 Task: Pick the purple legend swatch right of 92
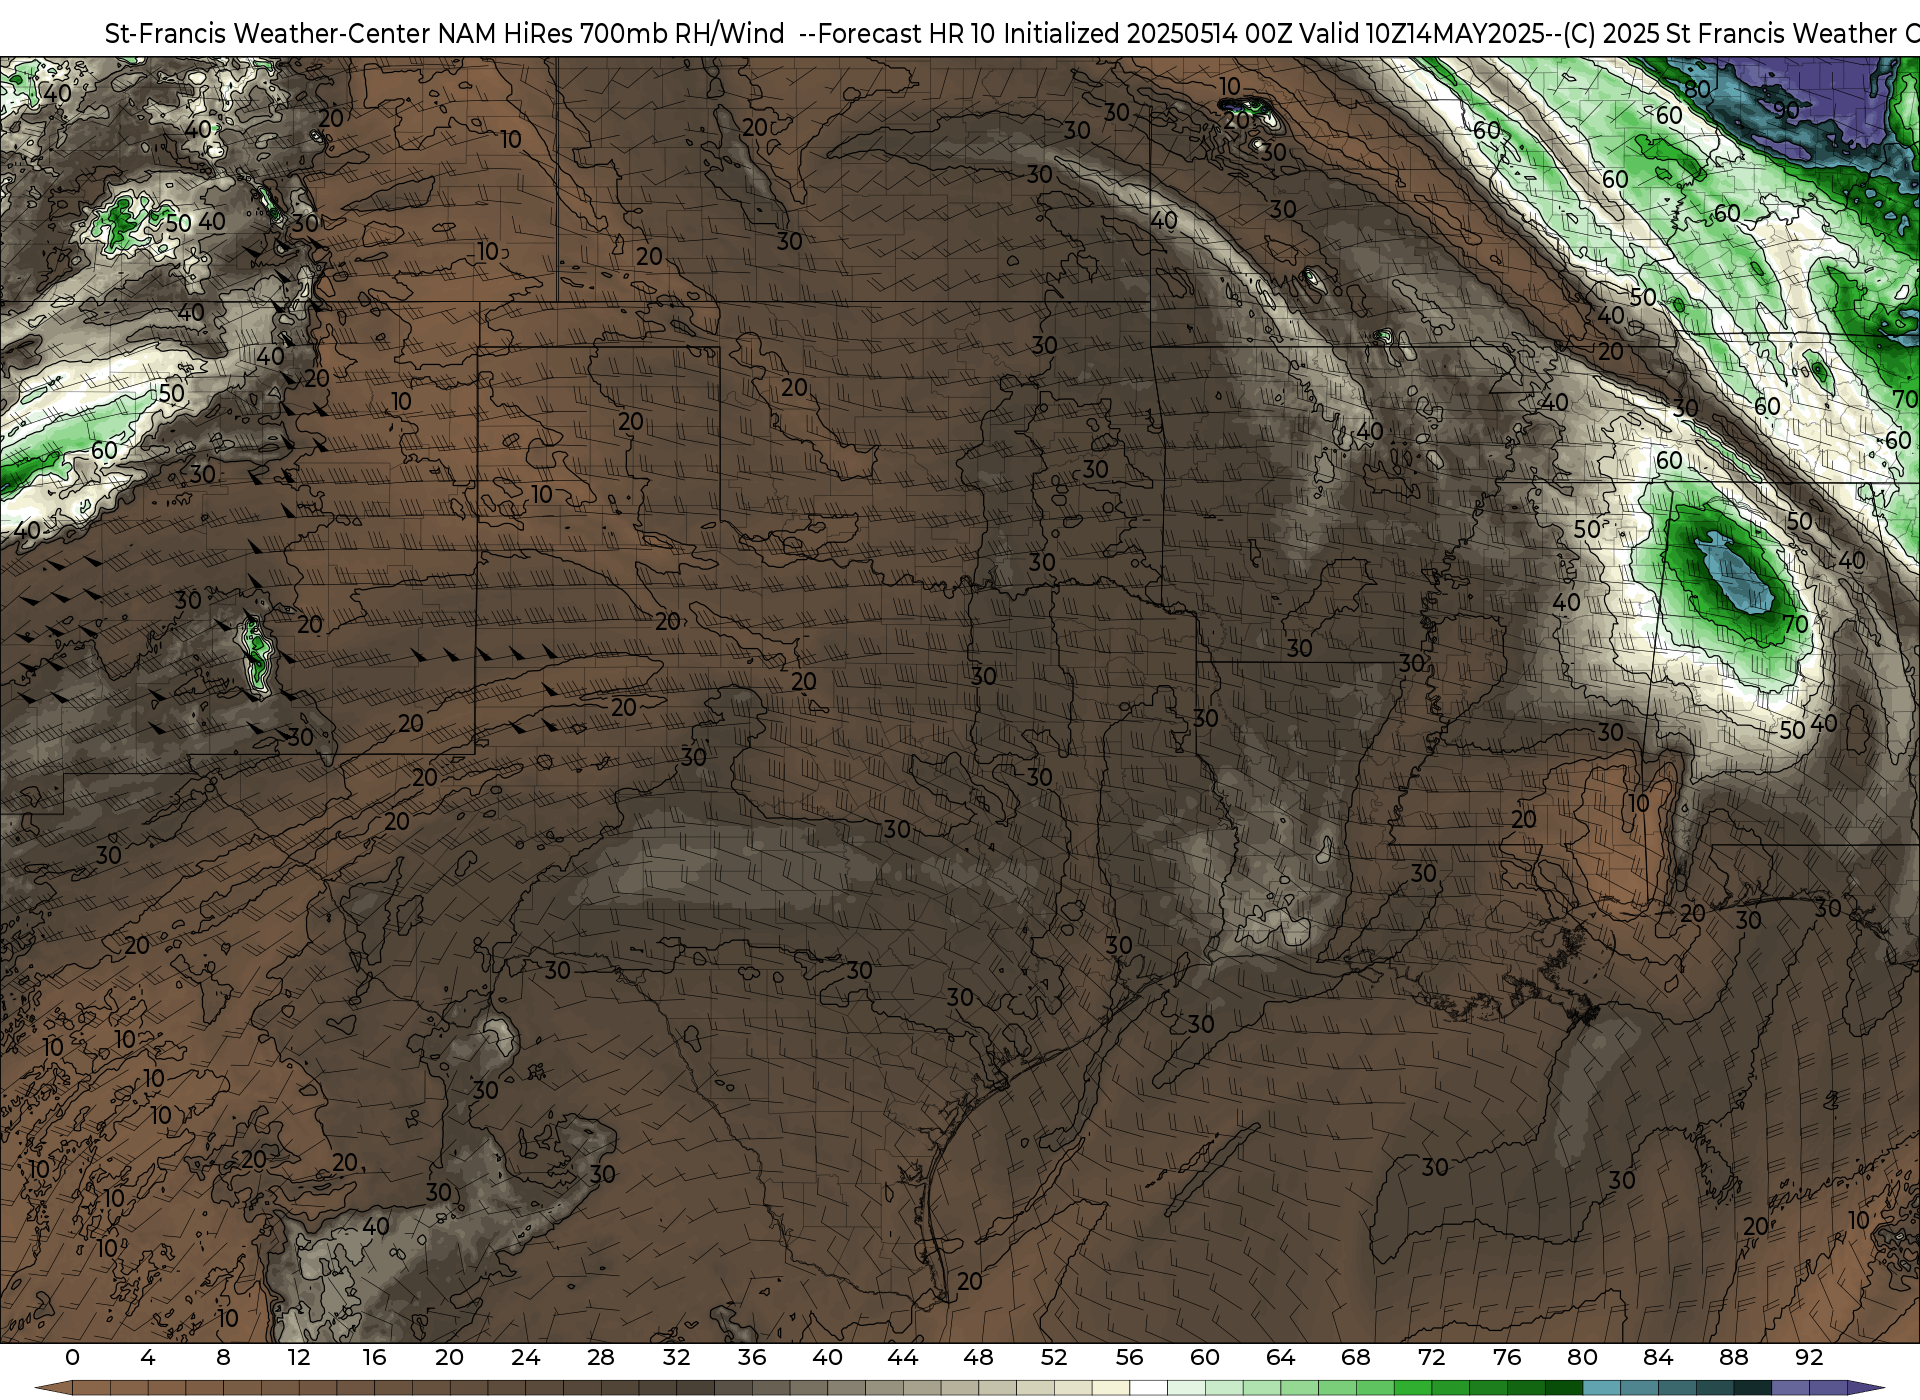1828,1388
